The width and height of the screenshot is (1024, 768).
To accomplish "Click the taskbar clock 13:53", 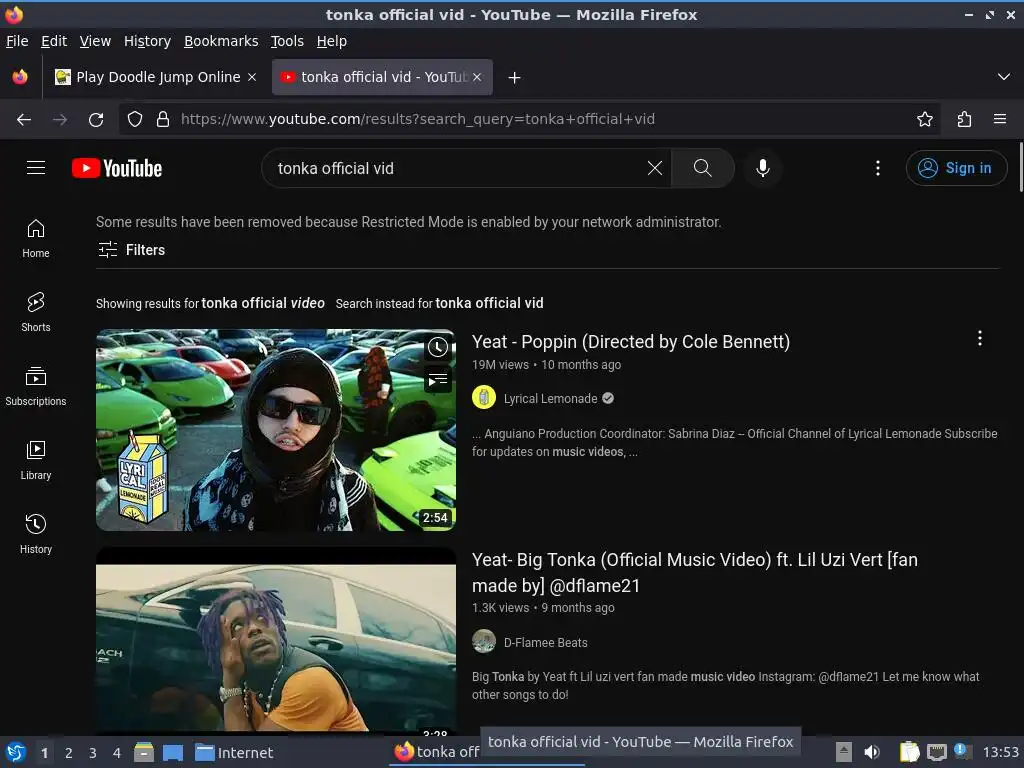I will point(1000,752).
